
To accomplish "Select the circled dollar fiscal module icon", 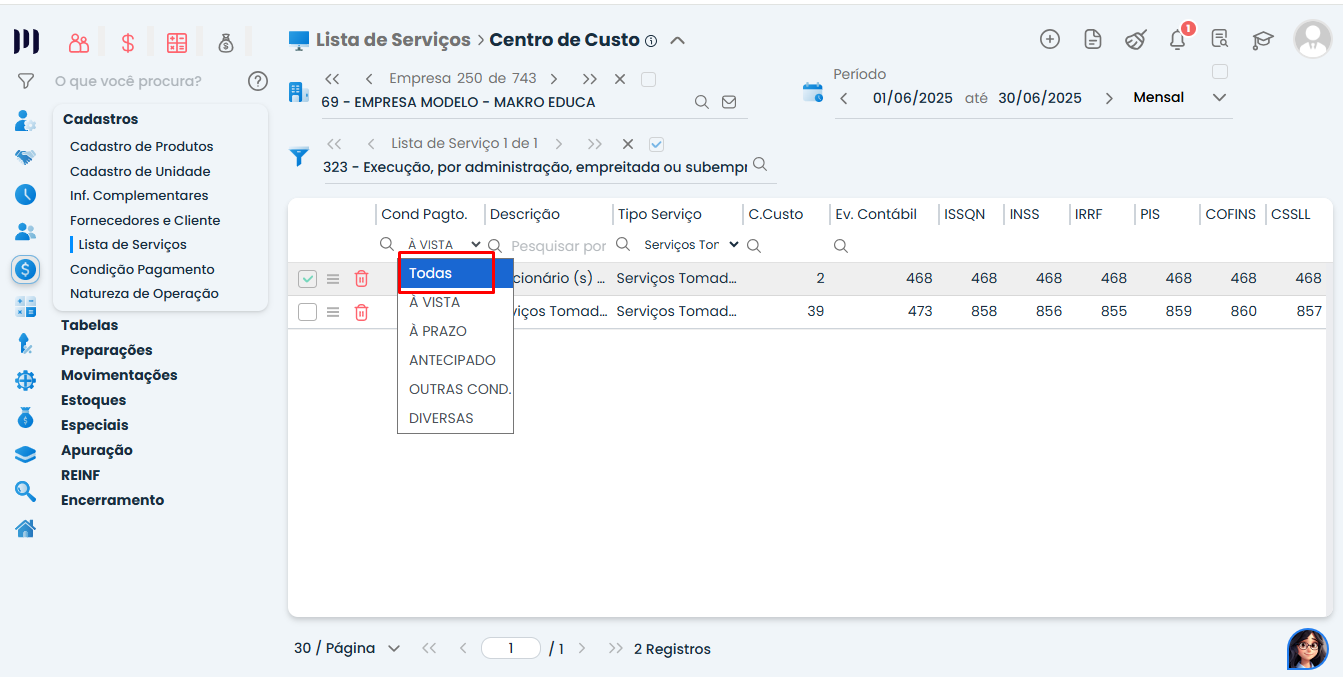I will point(26,268).
